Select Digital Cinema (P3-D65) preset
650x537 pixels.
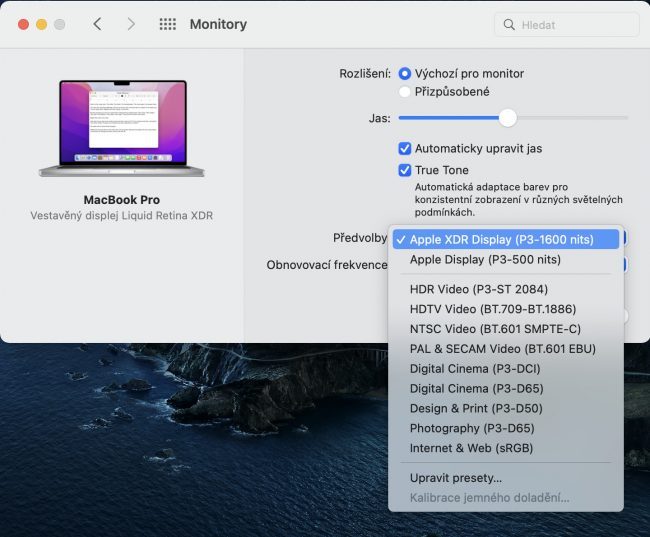tap(506, 389)
